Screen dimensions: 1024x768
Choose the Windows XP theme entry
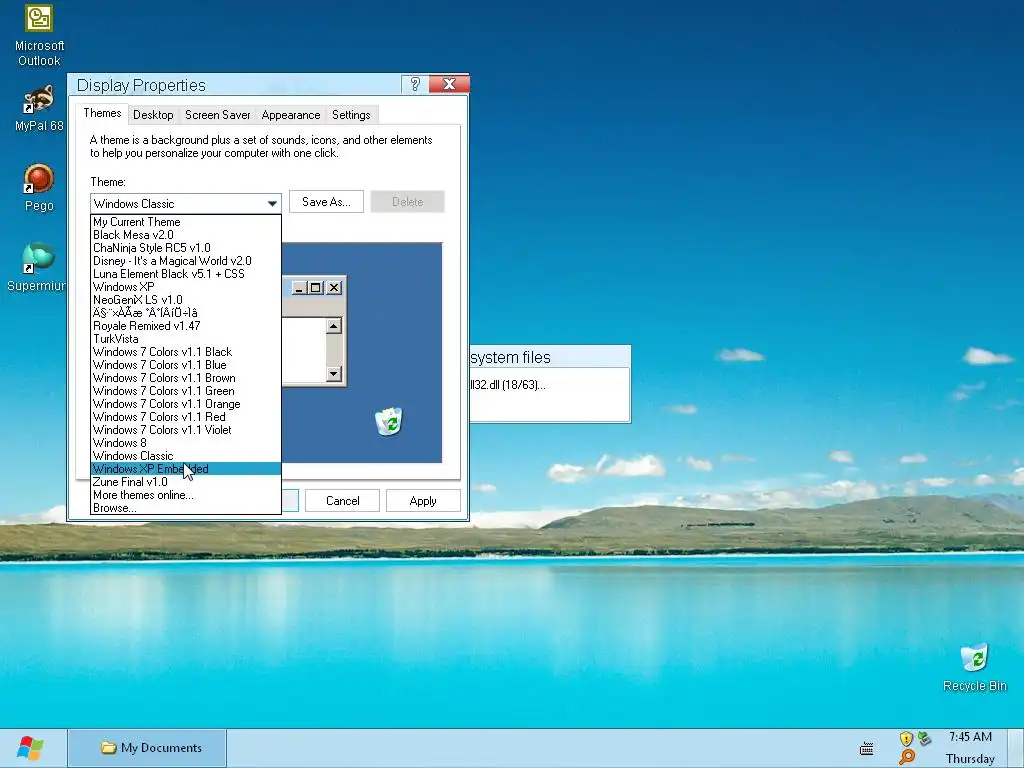pyautogui.click(x=185, y=287)
